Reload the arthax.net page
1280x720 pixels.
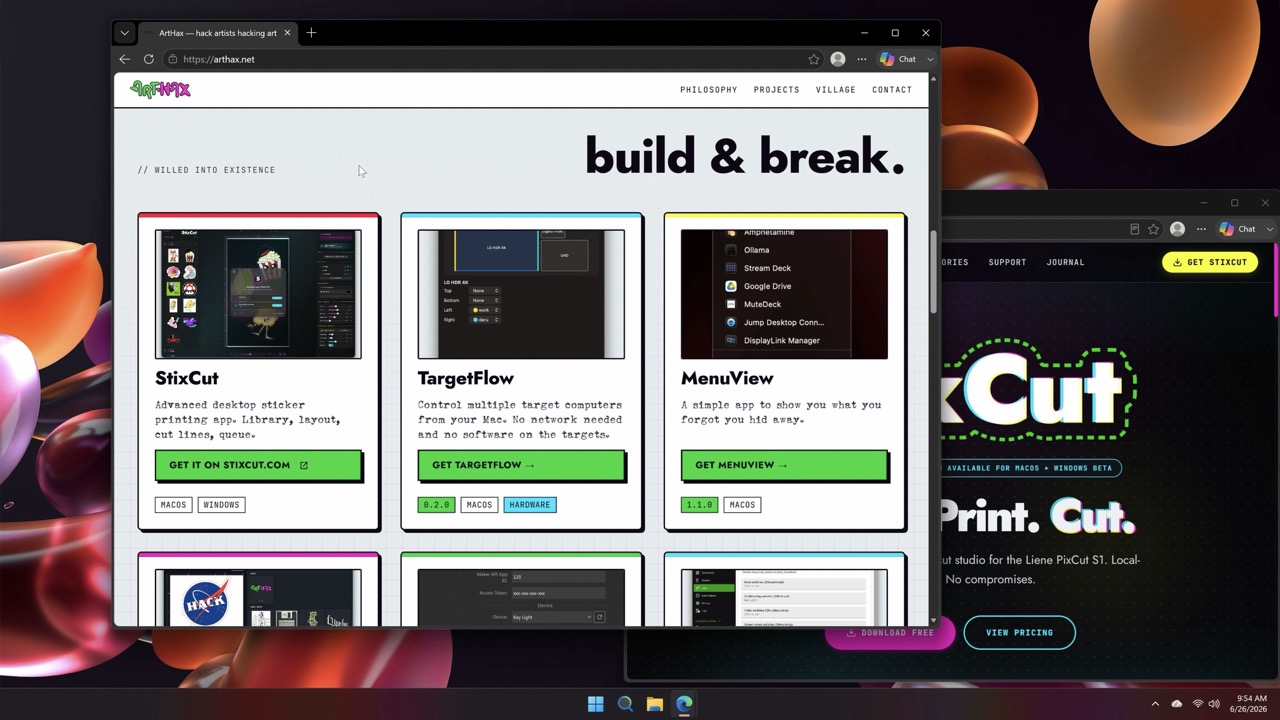click(x=148, y=59)
